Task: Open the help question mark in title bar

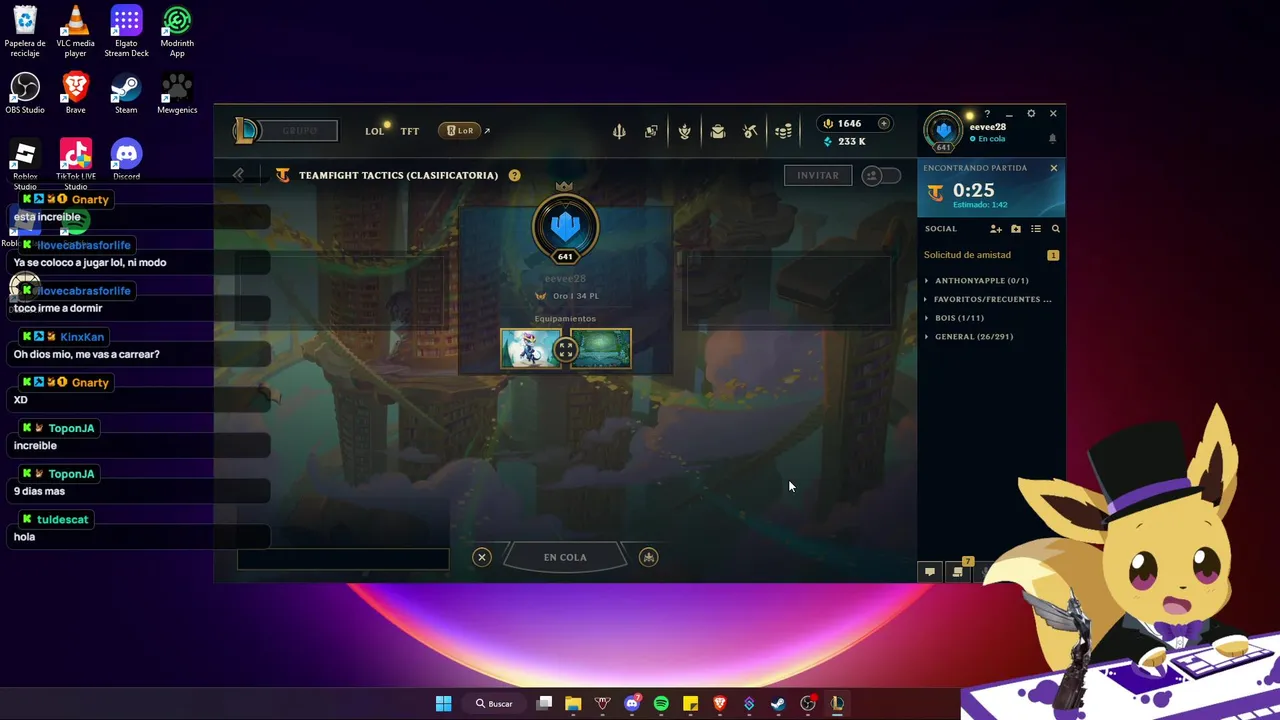Action: tap(987, 114)
